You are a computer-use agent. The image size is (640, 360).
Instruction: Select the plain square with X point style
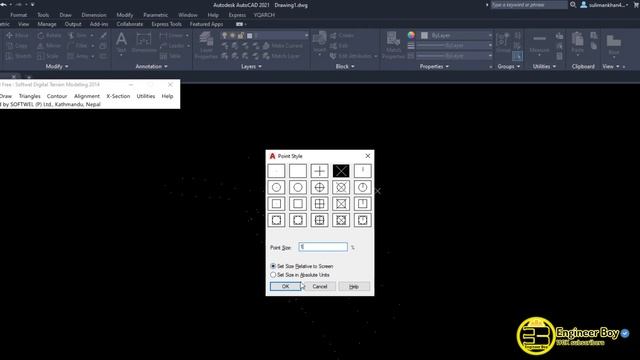(x=341, y=204)
